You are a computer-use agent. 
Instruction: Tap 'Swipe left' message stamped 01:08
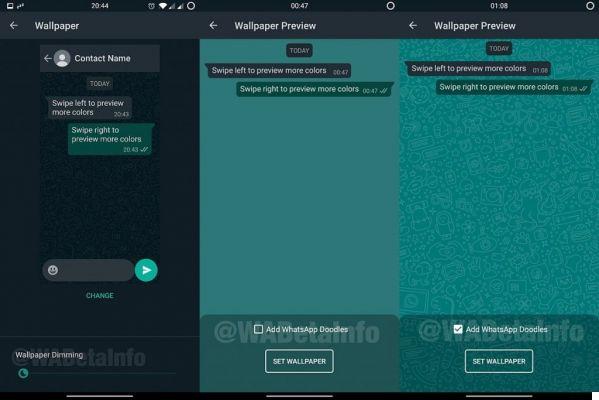pos(478,69)
